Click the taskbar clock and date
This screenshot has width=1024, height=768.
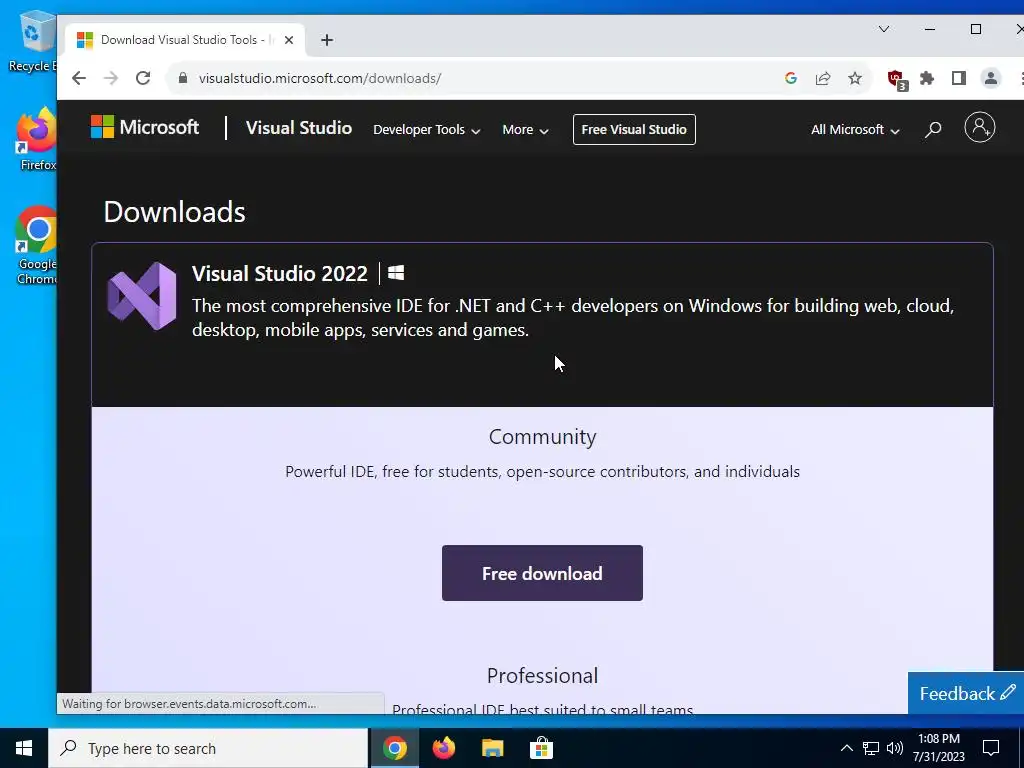pyautogui.click(x=938, y=748)
